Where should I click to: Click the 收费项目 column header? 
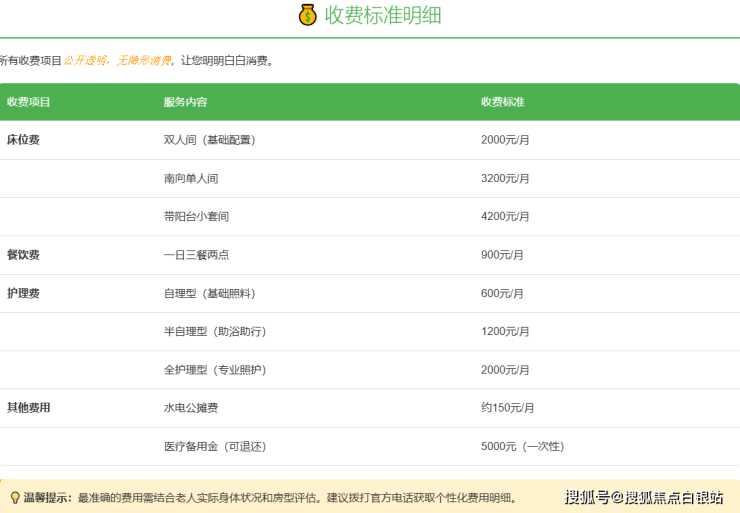[x=29, y=102]
